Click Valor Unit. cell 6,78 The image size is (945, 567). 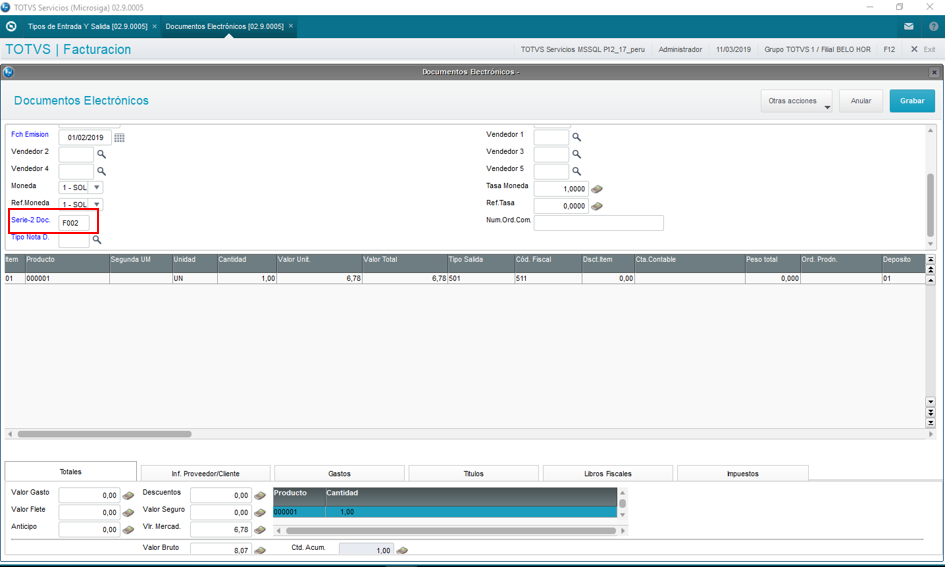click(319, 278)
